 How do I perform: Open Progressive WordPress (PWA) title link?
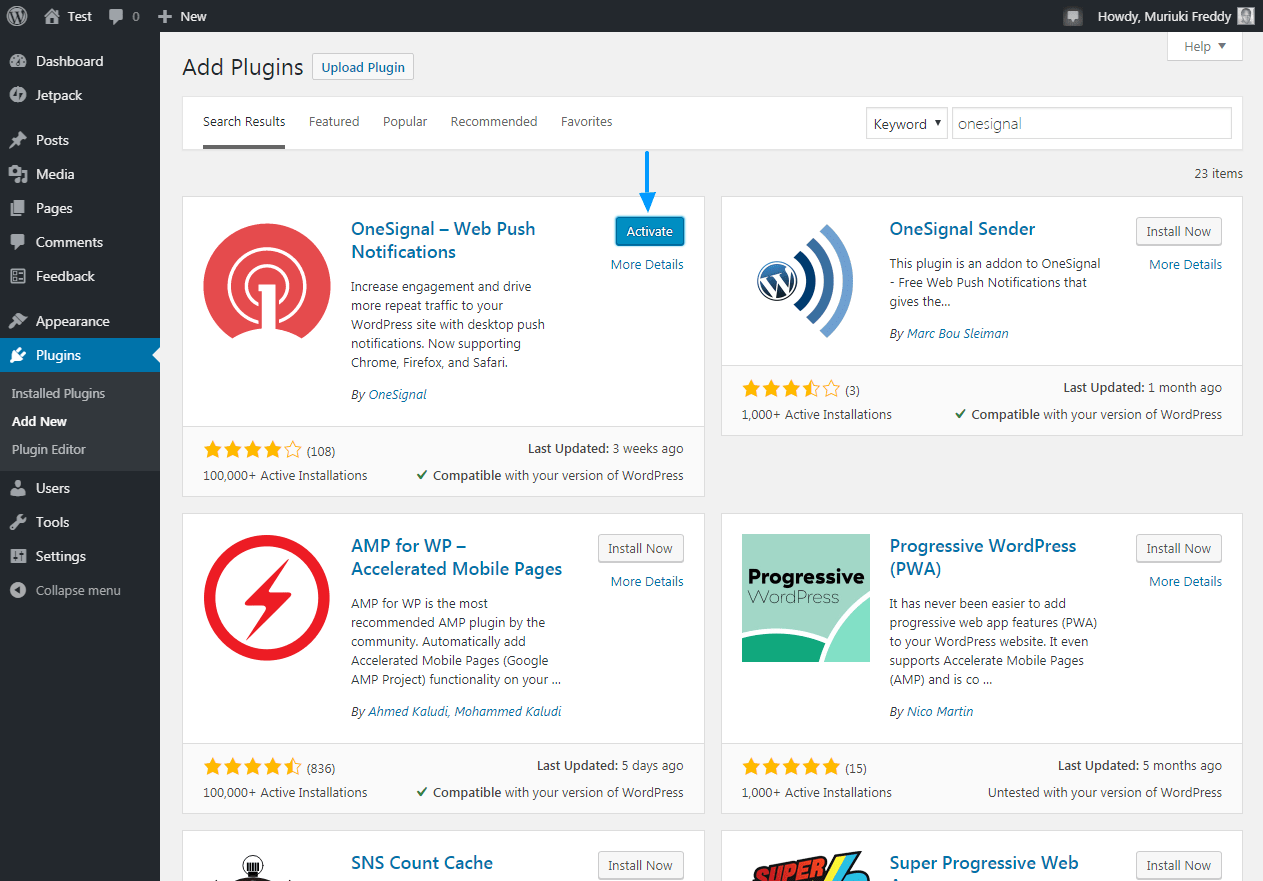pos(983,557)
